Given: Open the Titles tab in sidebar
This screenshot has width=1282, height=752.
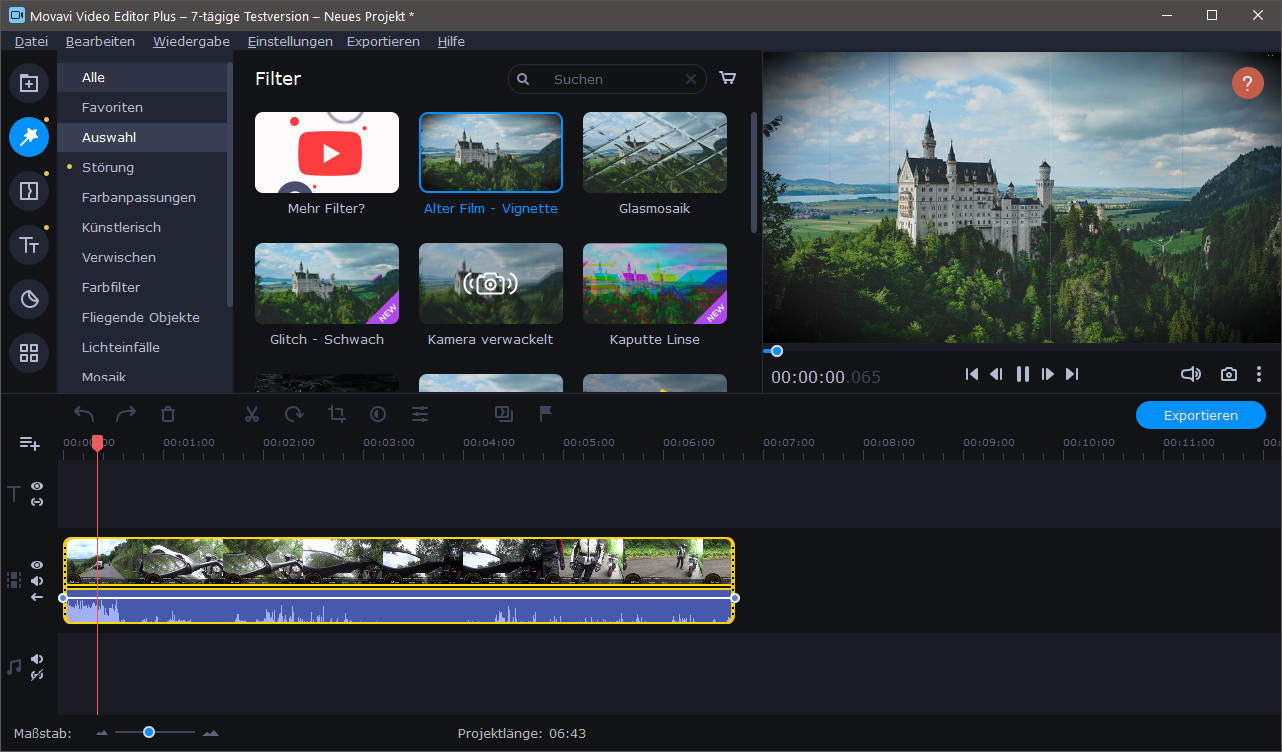Looking at the screenshot, I should click(29, 244).
